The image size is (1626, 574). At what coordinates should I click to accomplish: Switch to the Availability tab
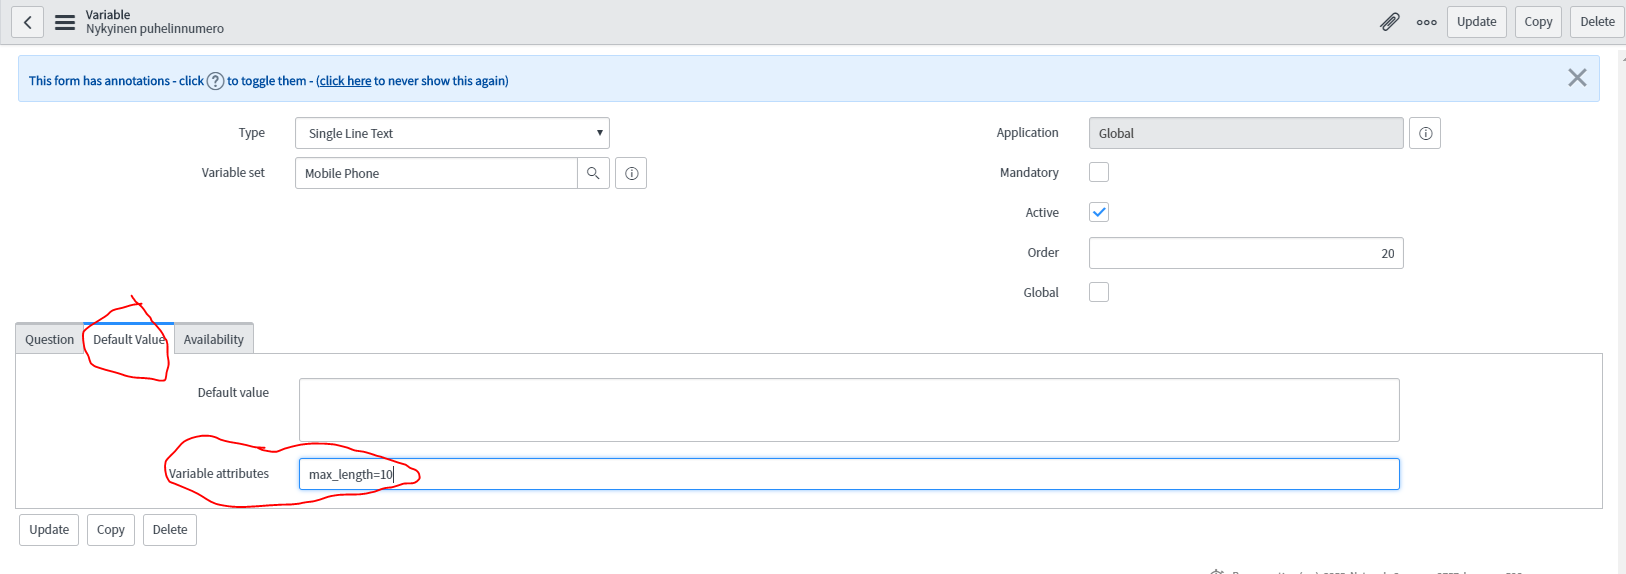213,339
